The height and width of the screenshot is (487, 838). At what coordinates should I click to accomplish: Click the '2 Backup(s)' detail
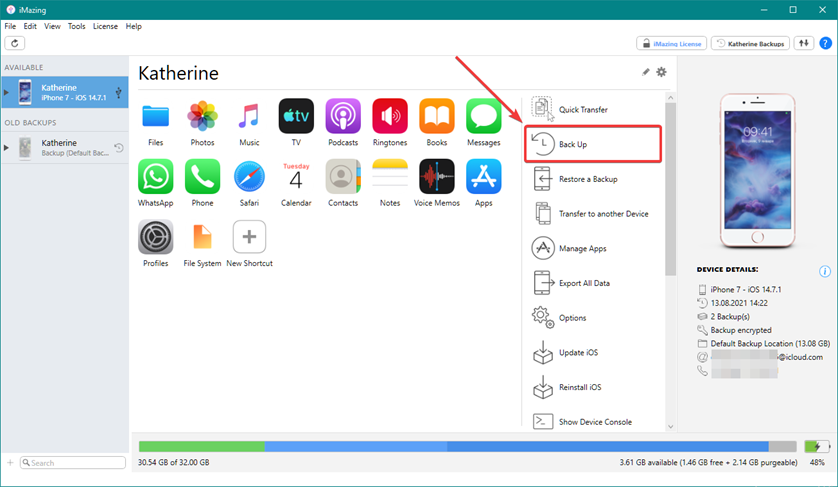click(730, 316)
